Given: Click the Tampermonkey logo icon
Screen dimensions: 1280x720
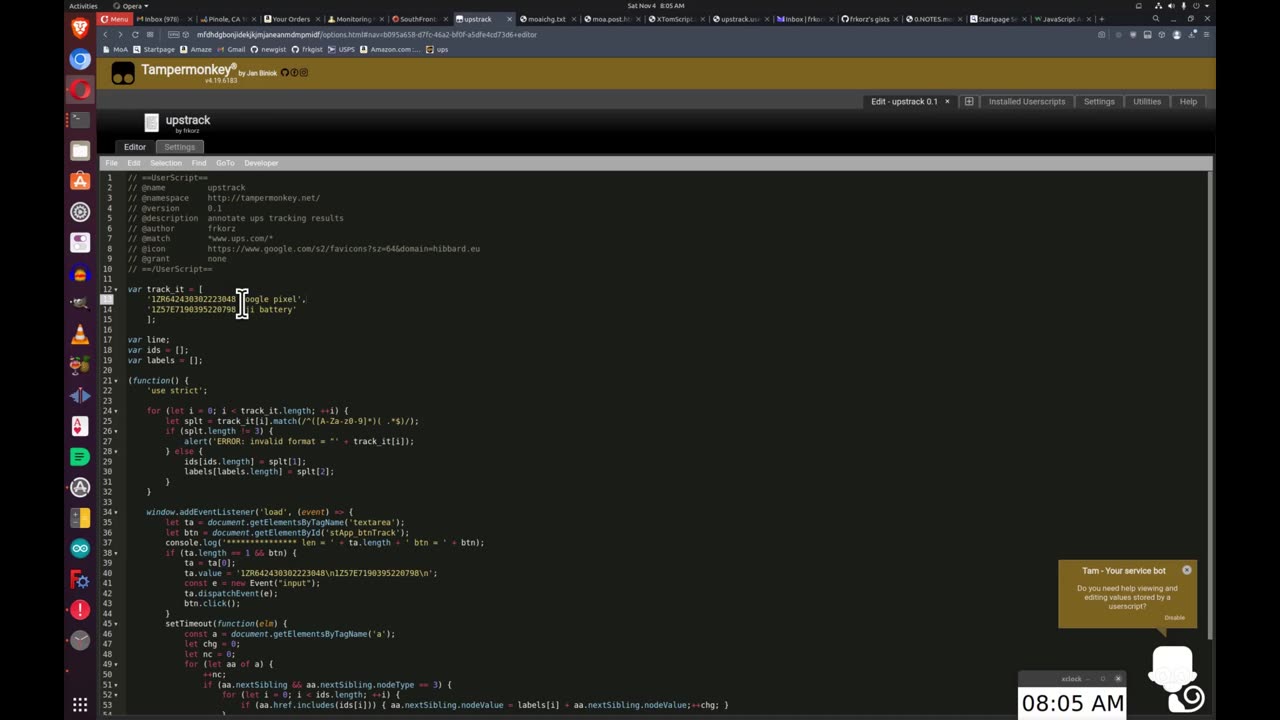Looking at the screenshot, I should tap(123, 73).
